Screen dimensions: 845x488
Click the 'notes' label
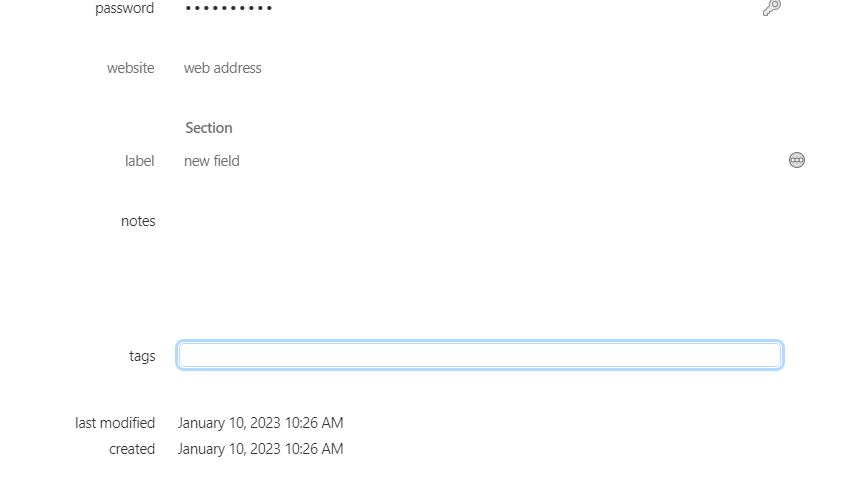(x=138, y=221)
